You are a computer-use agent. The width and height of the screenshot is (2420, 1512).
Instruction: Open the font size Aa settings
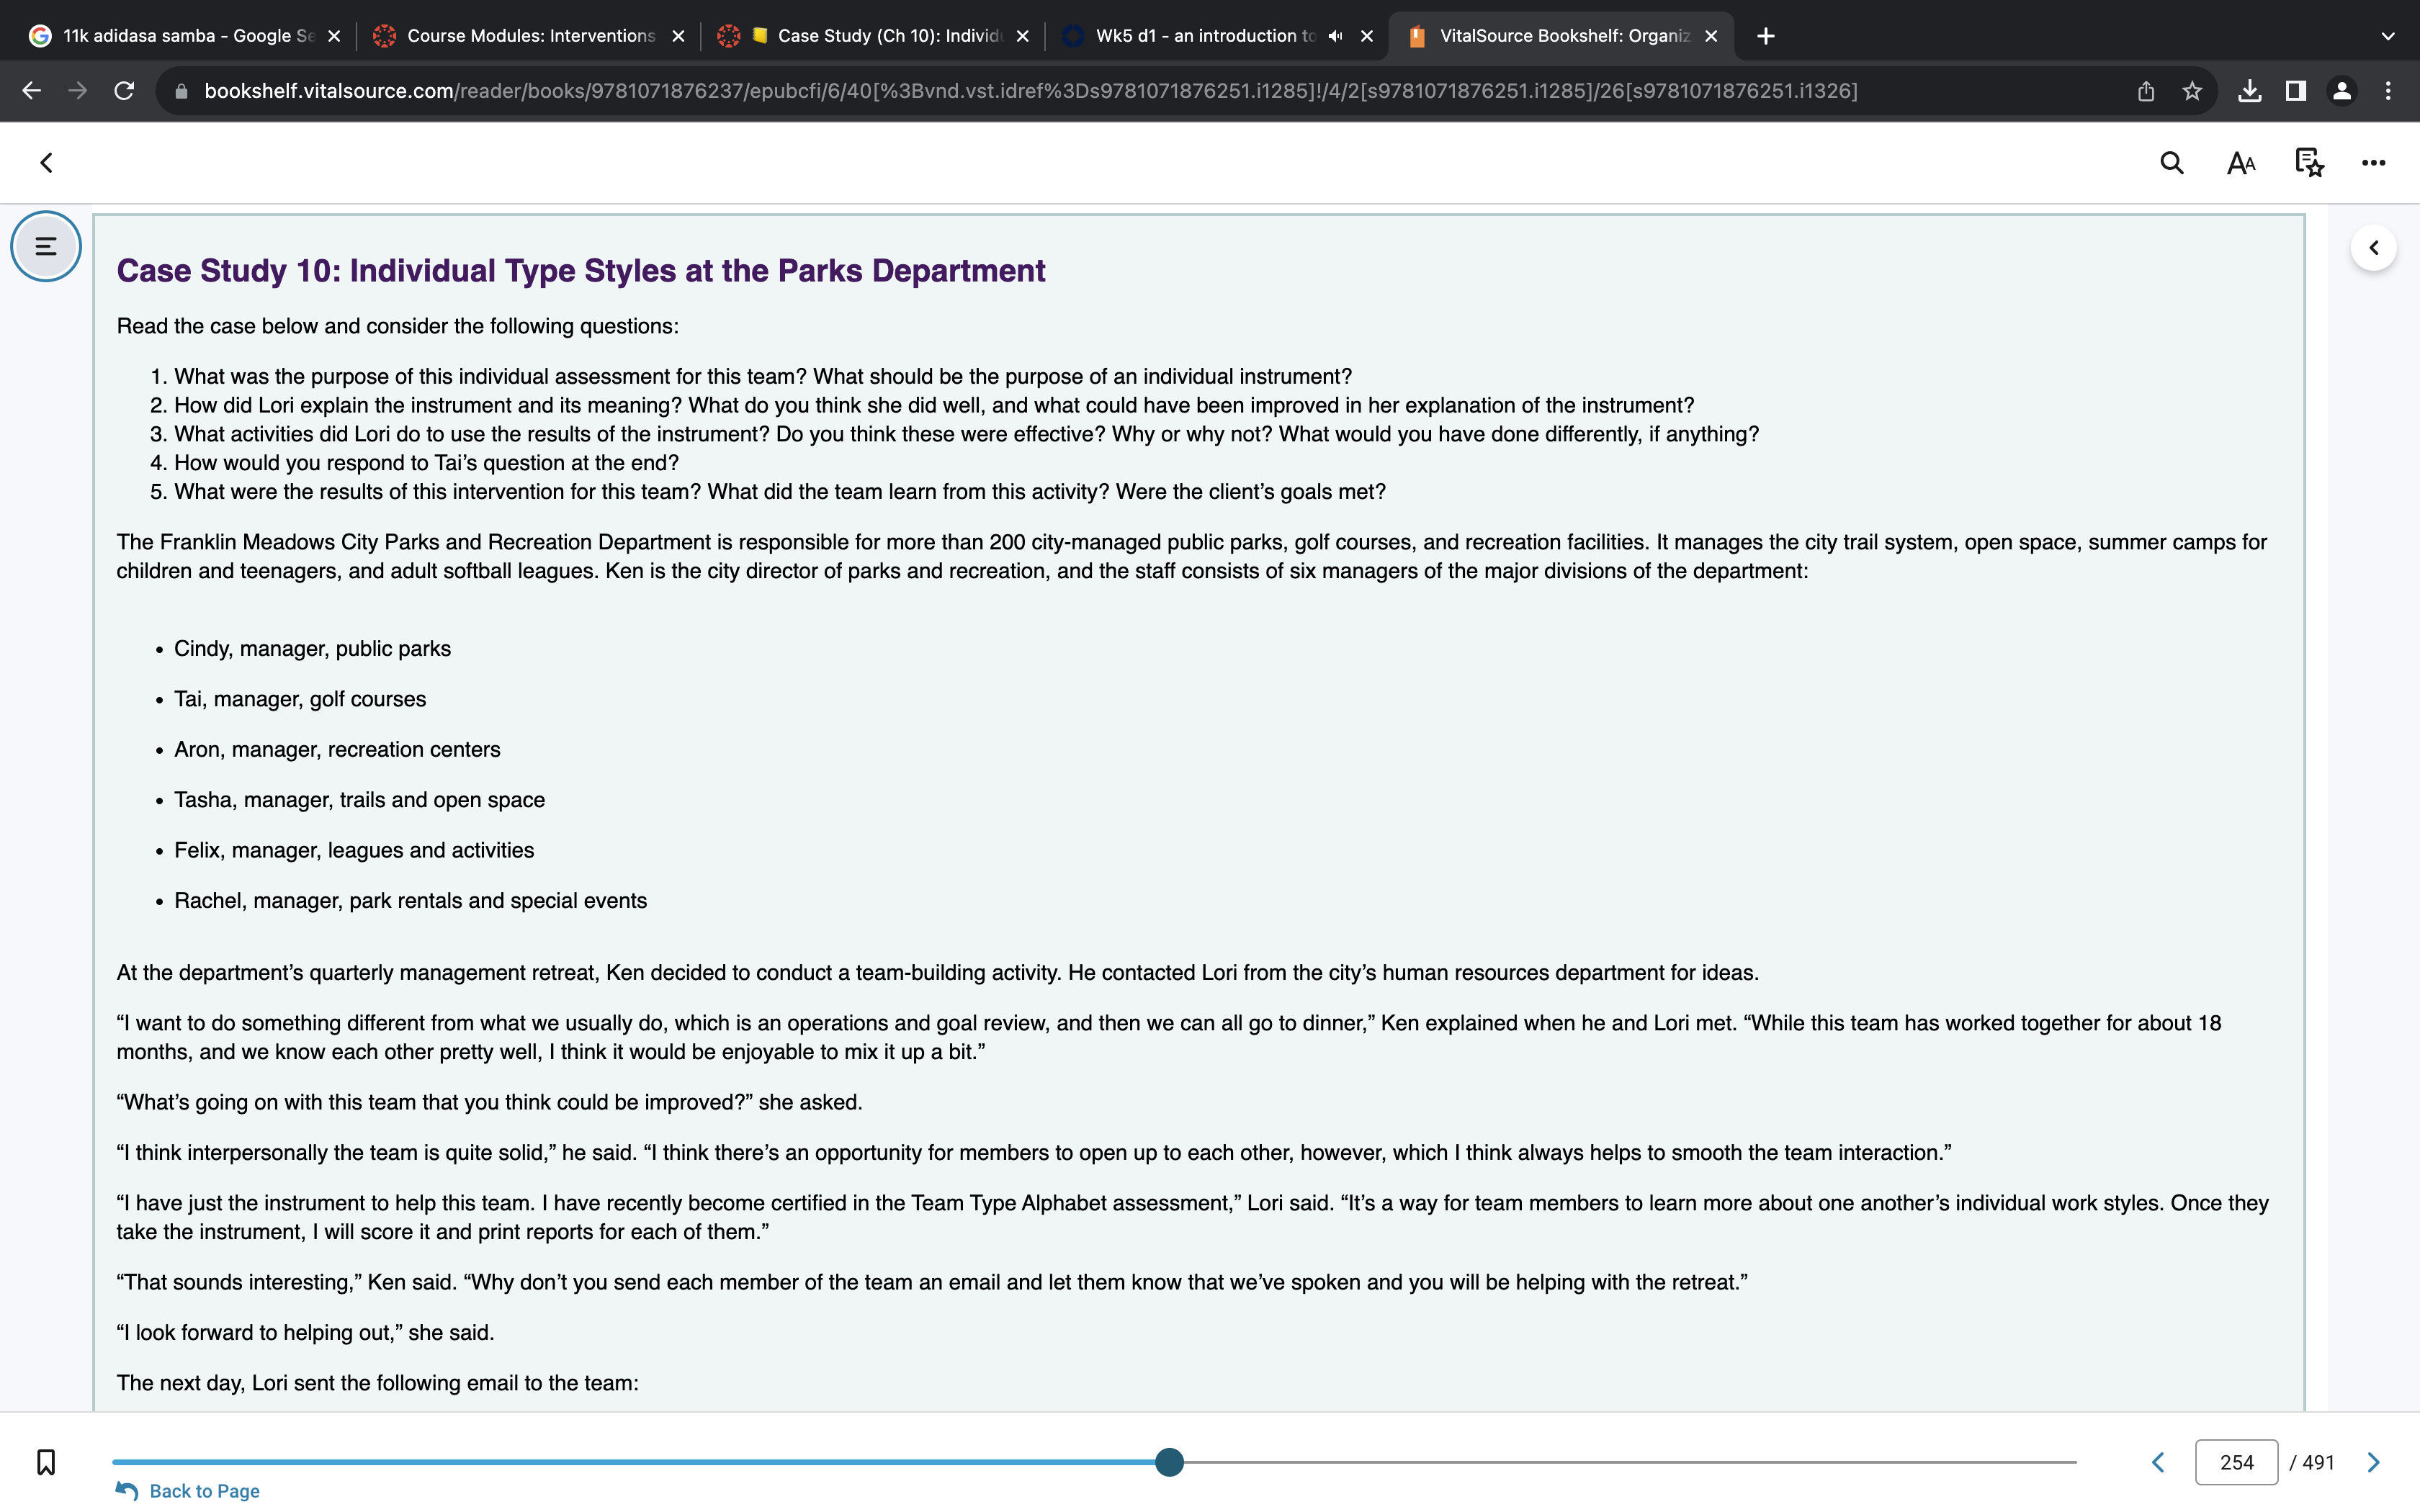2241,163
